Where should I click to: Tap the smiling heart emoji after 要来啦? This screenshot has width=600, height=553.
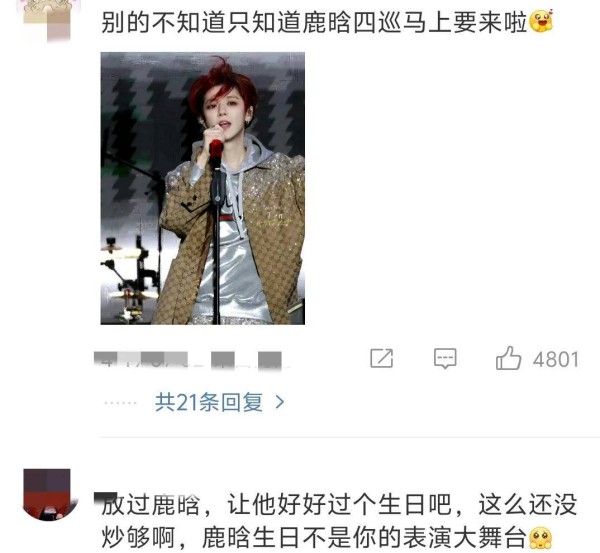tap(541, 21)
